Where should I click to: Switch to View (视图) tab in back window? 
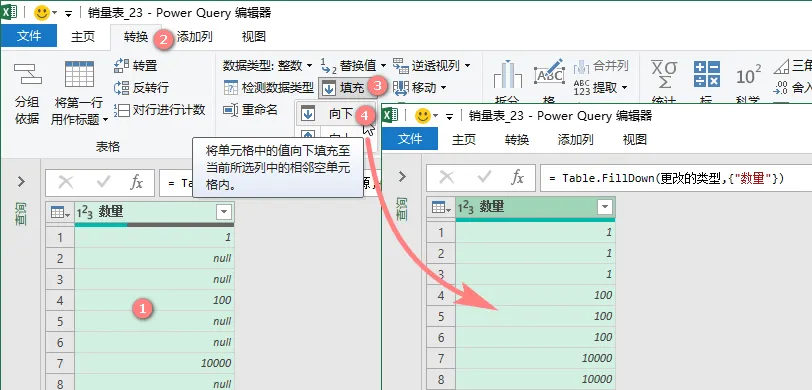254,36
